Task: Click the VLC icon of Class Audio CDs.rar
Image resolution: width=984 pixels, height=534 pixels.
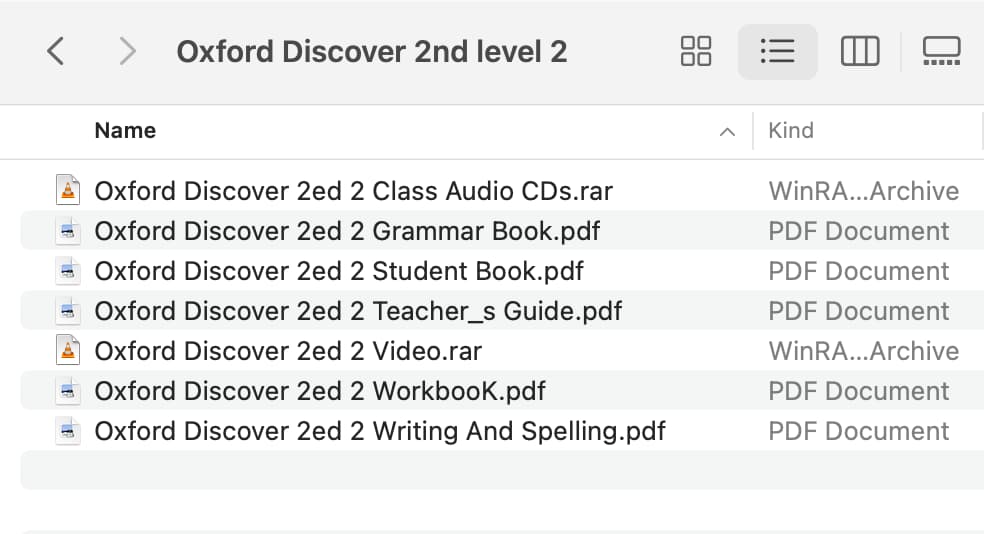Action: (68, 190)
